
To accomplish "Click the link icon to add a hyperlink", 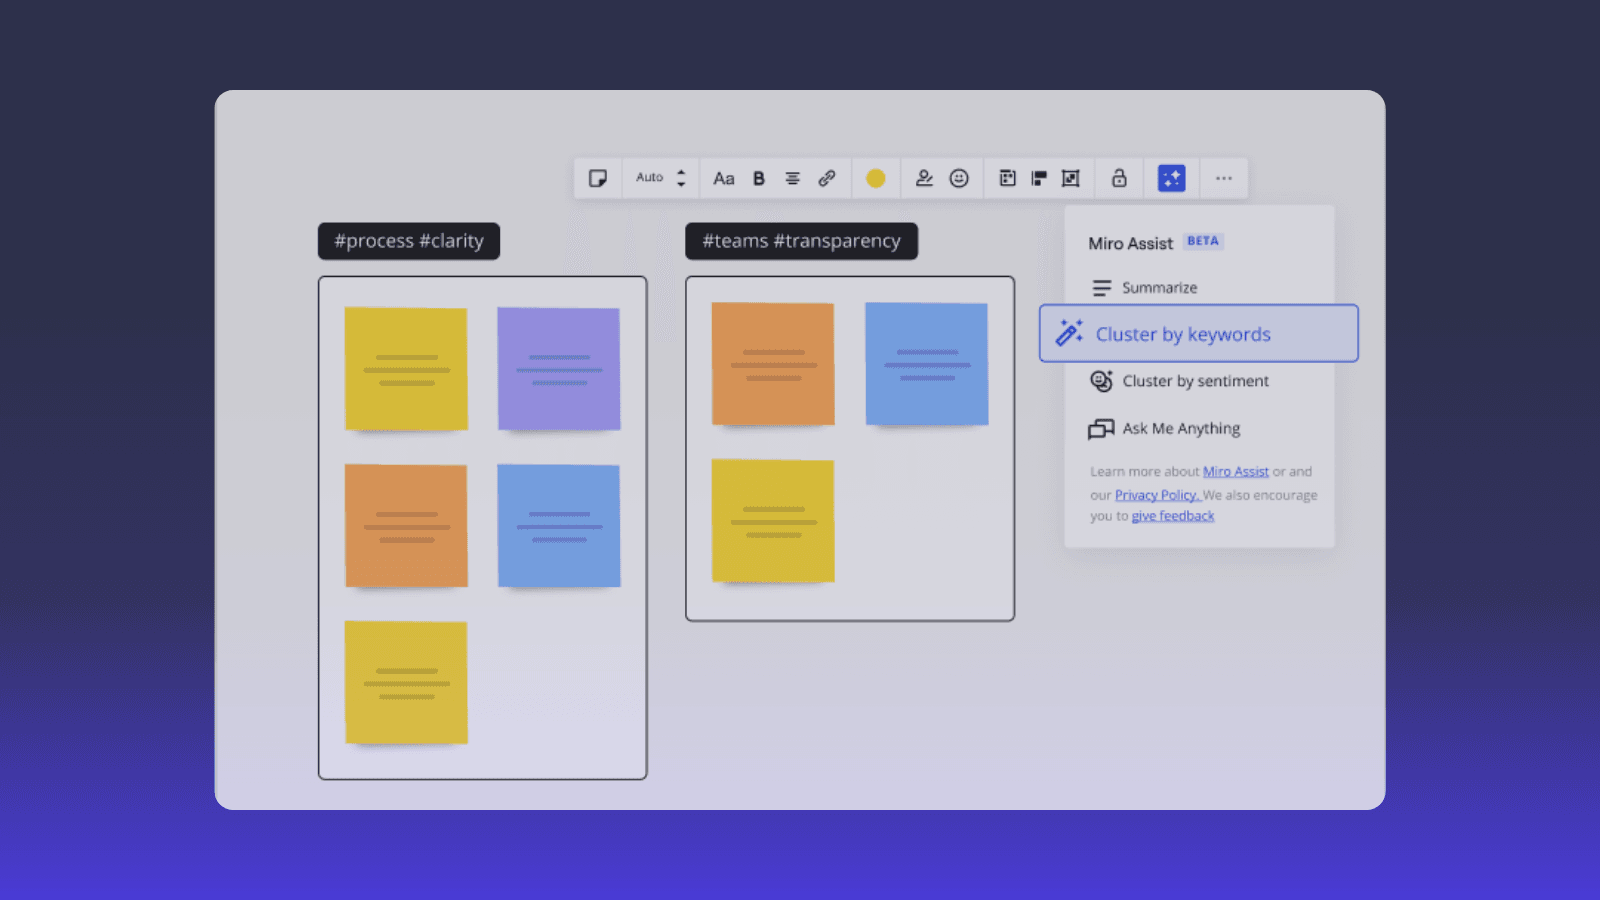I will (826, 178).
